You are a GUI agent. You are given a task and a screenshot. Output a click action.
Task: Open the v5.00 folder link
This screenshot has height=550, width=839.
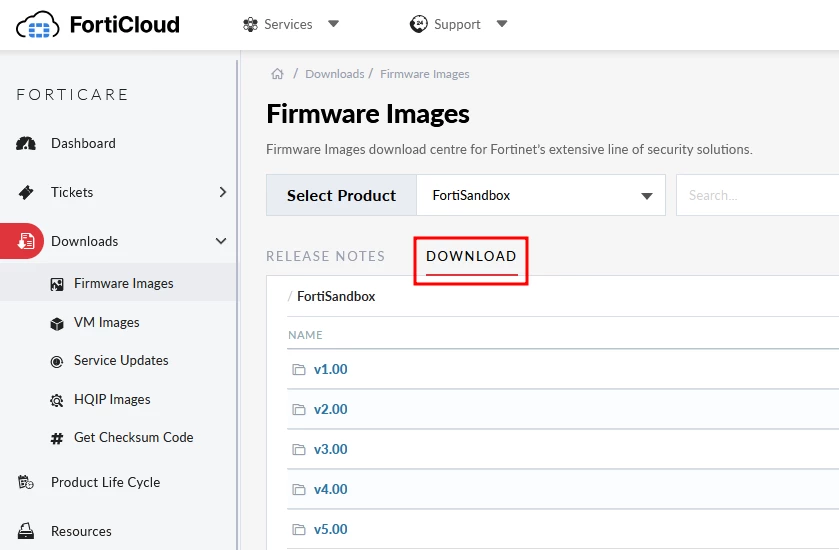pyautogui.click(x=331, y=530)
